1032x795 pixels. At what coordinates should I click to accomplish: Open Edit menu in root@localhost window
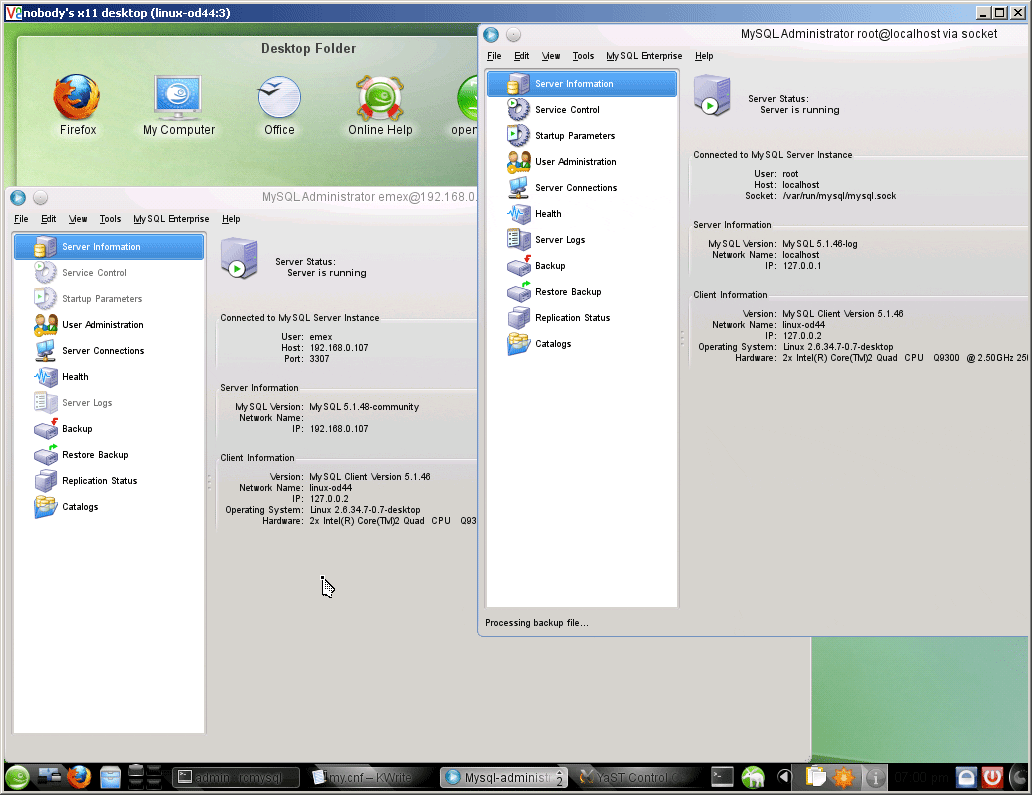(x=521, y=56)
